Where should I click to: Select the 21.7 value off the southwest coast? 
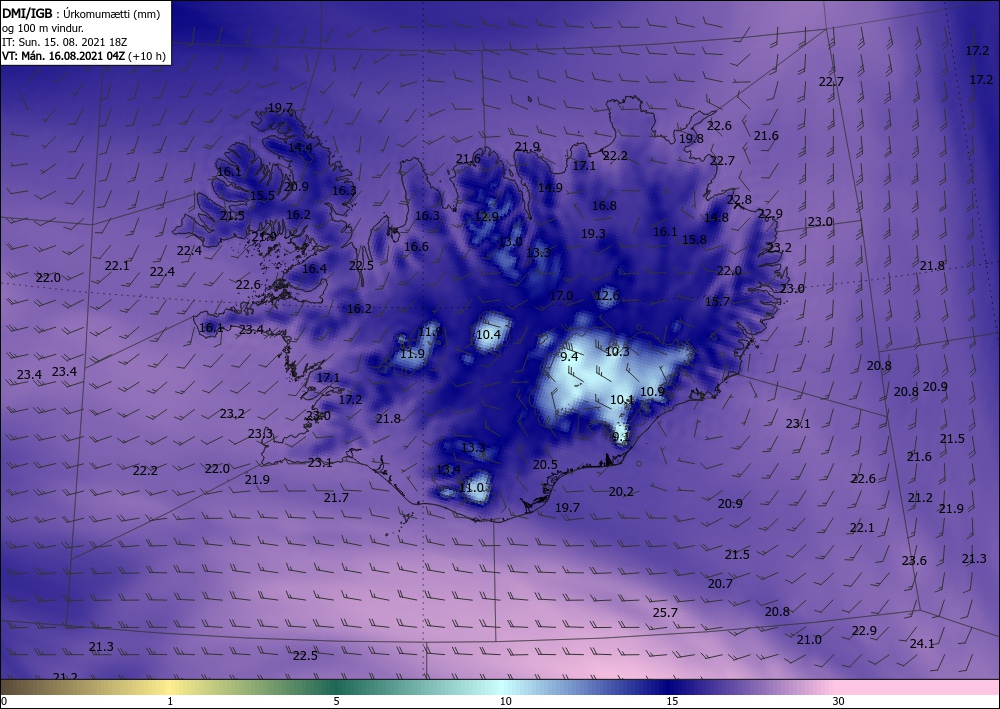tap(336, 498)
